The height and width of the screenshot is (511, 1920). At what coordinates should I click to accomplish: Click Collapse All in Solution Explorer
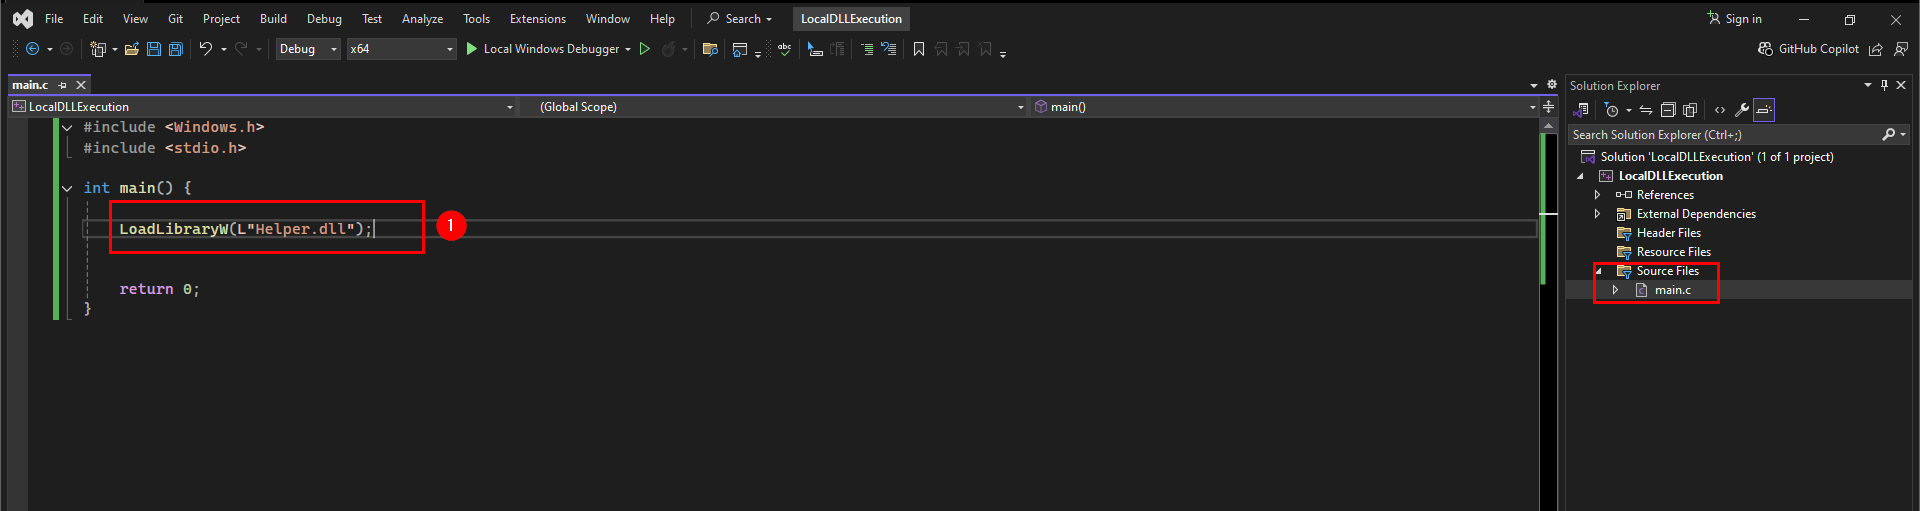[x=1668, y=110]
